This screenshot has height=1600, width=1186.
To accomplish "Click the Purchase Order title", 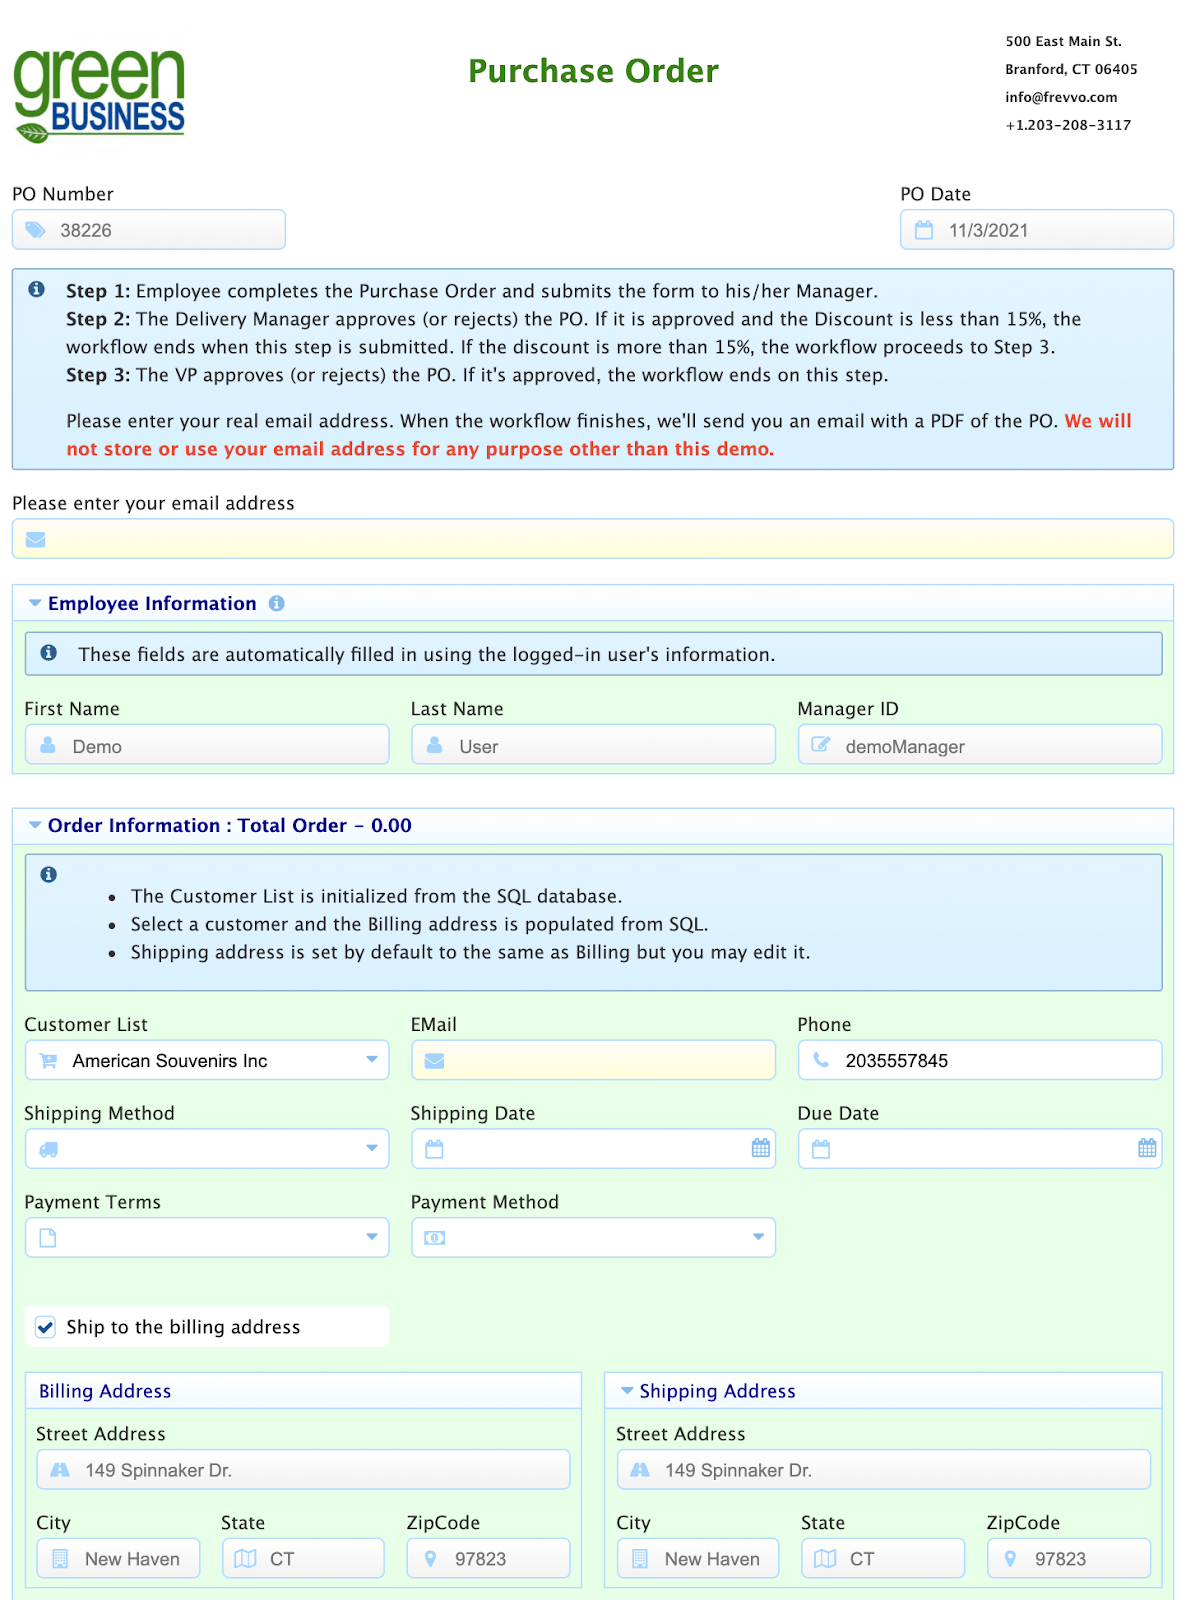I will click(x=593, y=71).
